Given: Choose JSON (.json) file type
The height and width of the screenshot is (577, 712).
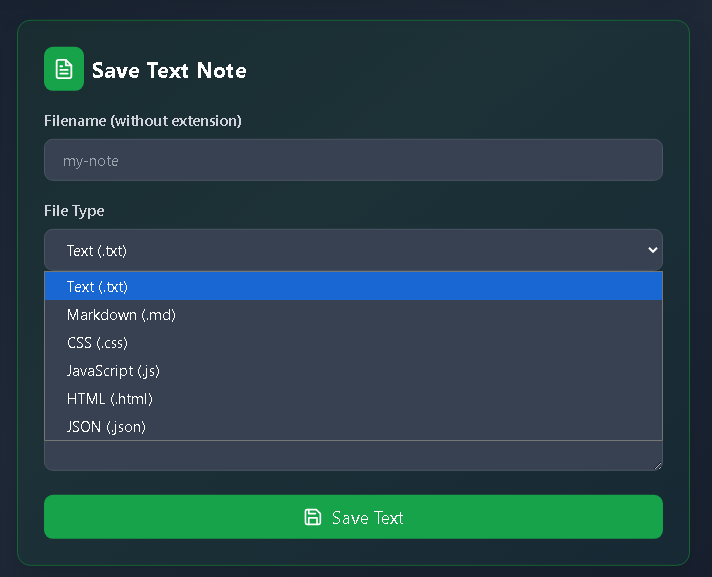Looking at the screenshot, I should point(353,427).
